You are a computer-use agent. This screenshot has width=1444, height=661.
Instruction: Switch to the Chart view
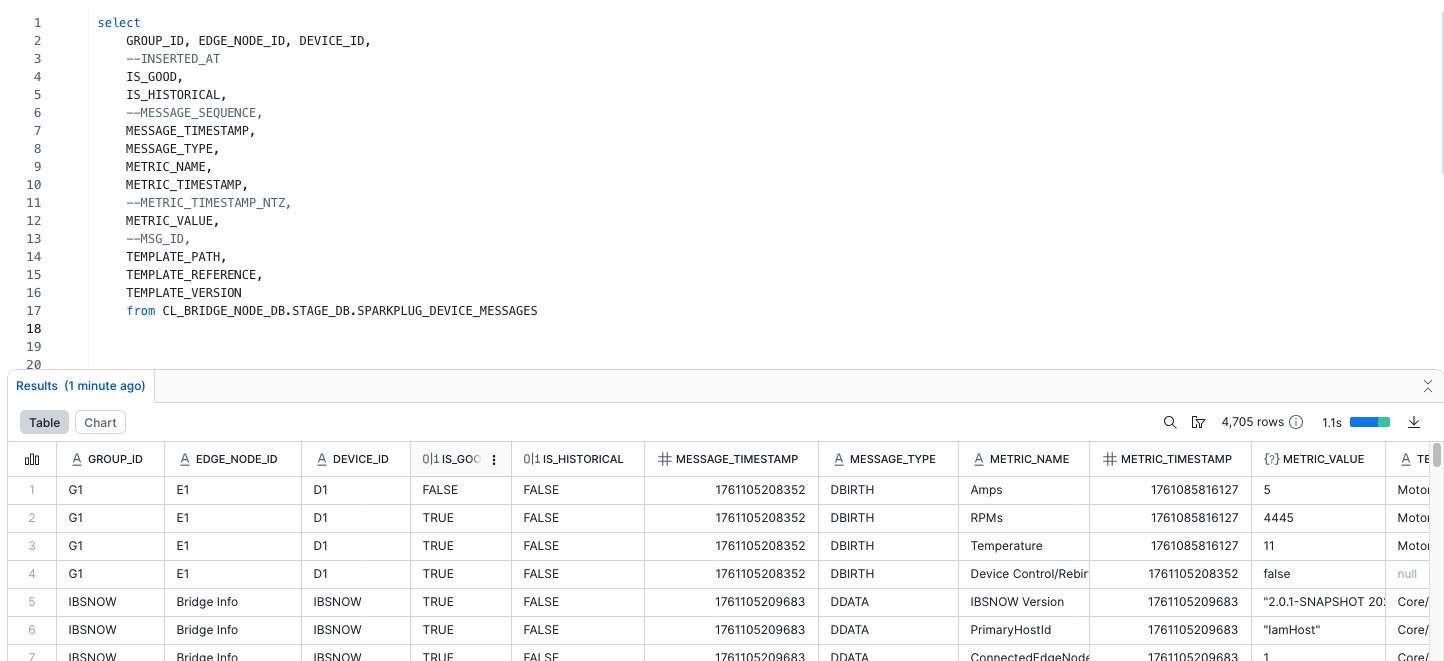tap(100, 422)
